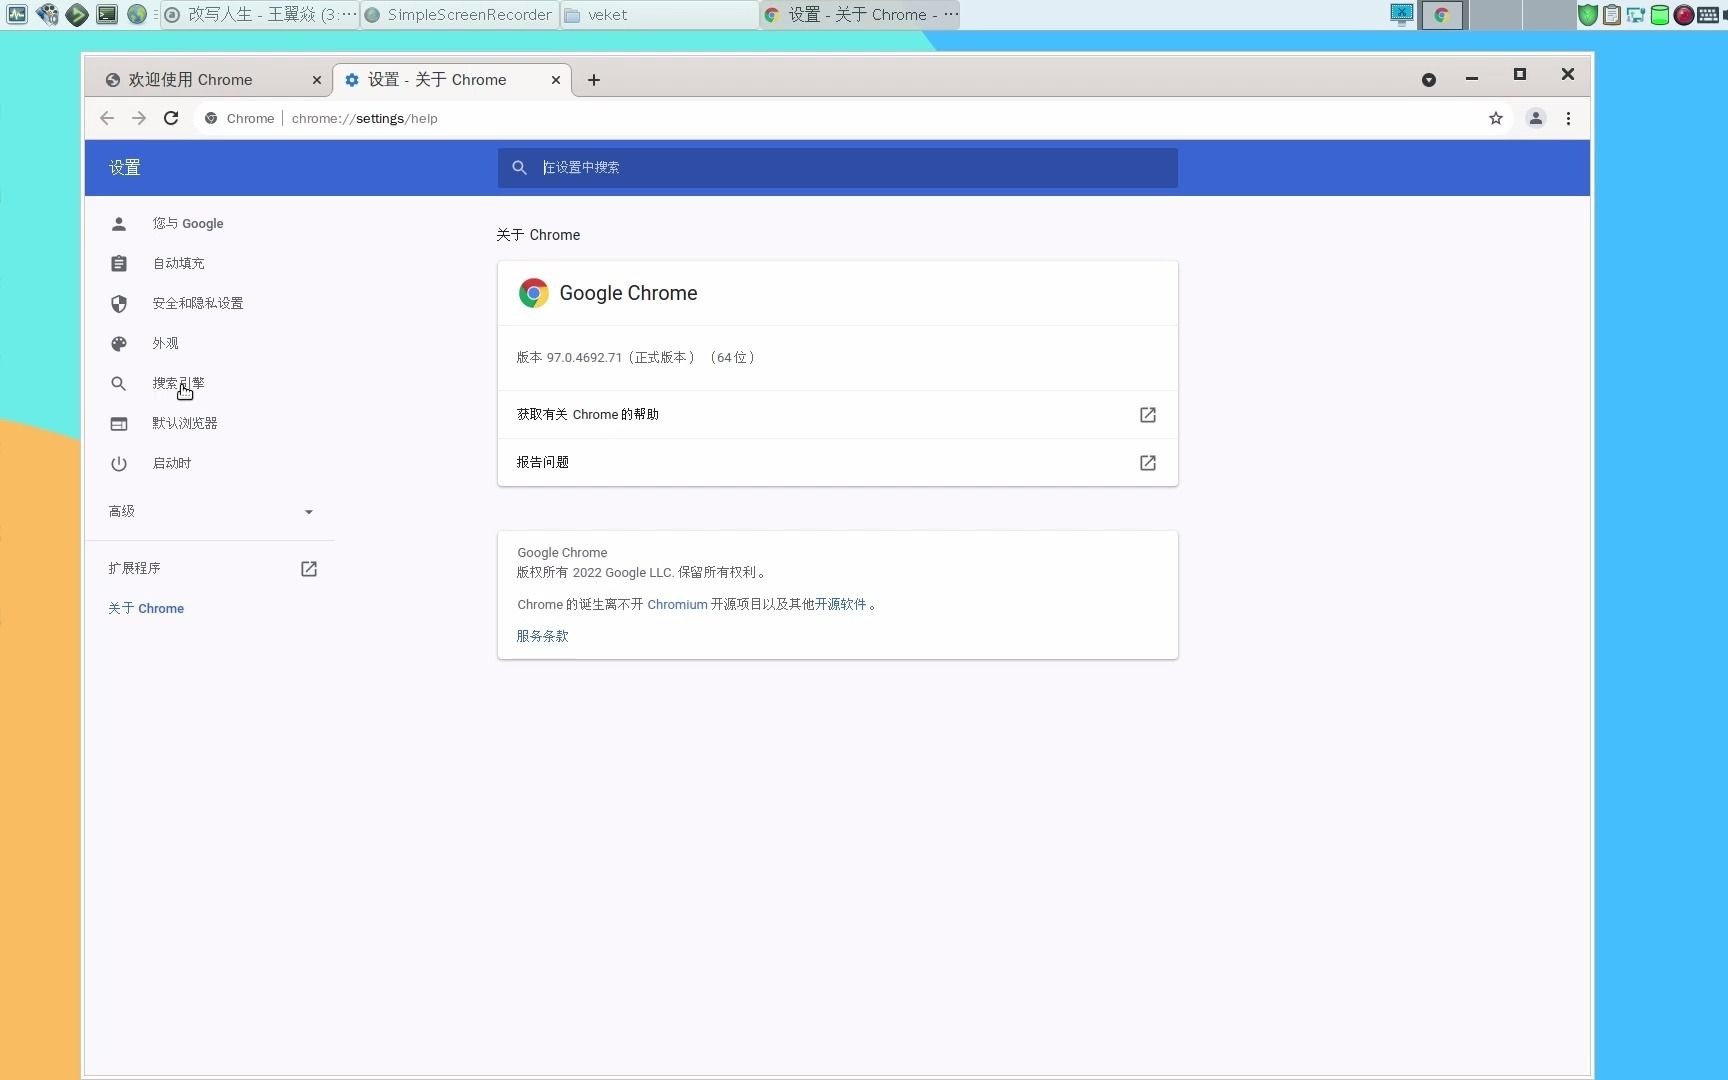The image size is (1728, 1080).
Task: Open the clipboard manager tray icon
Action: pyautogui.click(x=1612, y=14)
